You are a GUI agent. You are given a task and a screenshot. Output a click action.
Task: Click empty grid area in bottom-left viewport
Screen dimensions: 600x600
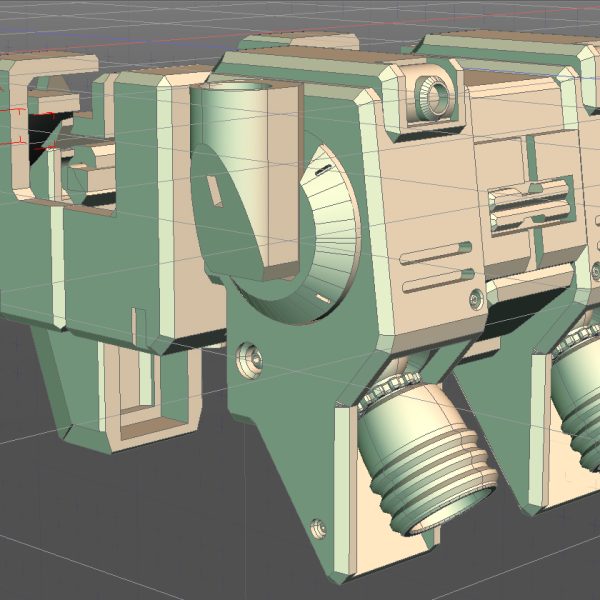click(100, 530)
